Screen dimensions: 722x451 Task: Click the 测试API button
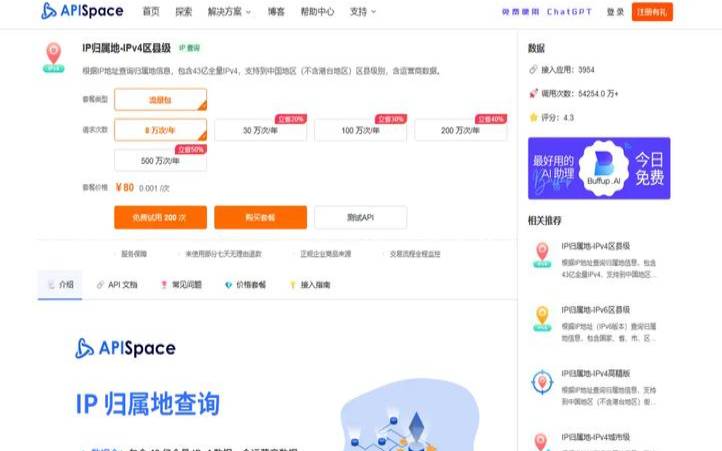click(361, 217)
